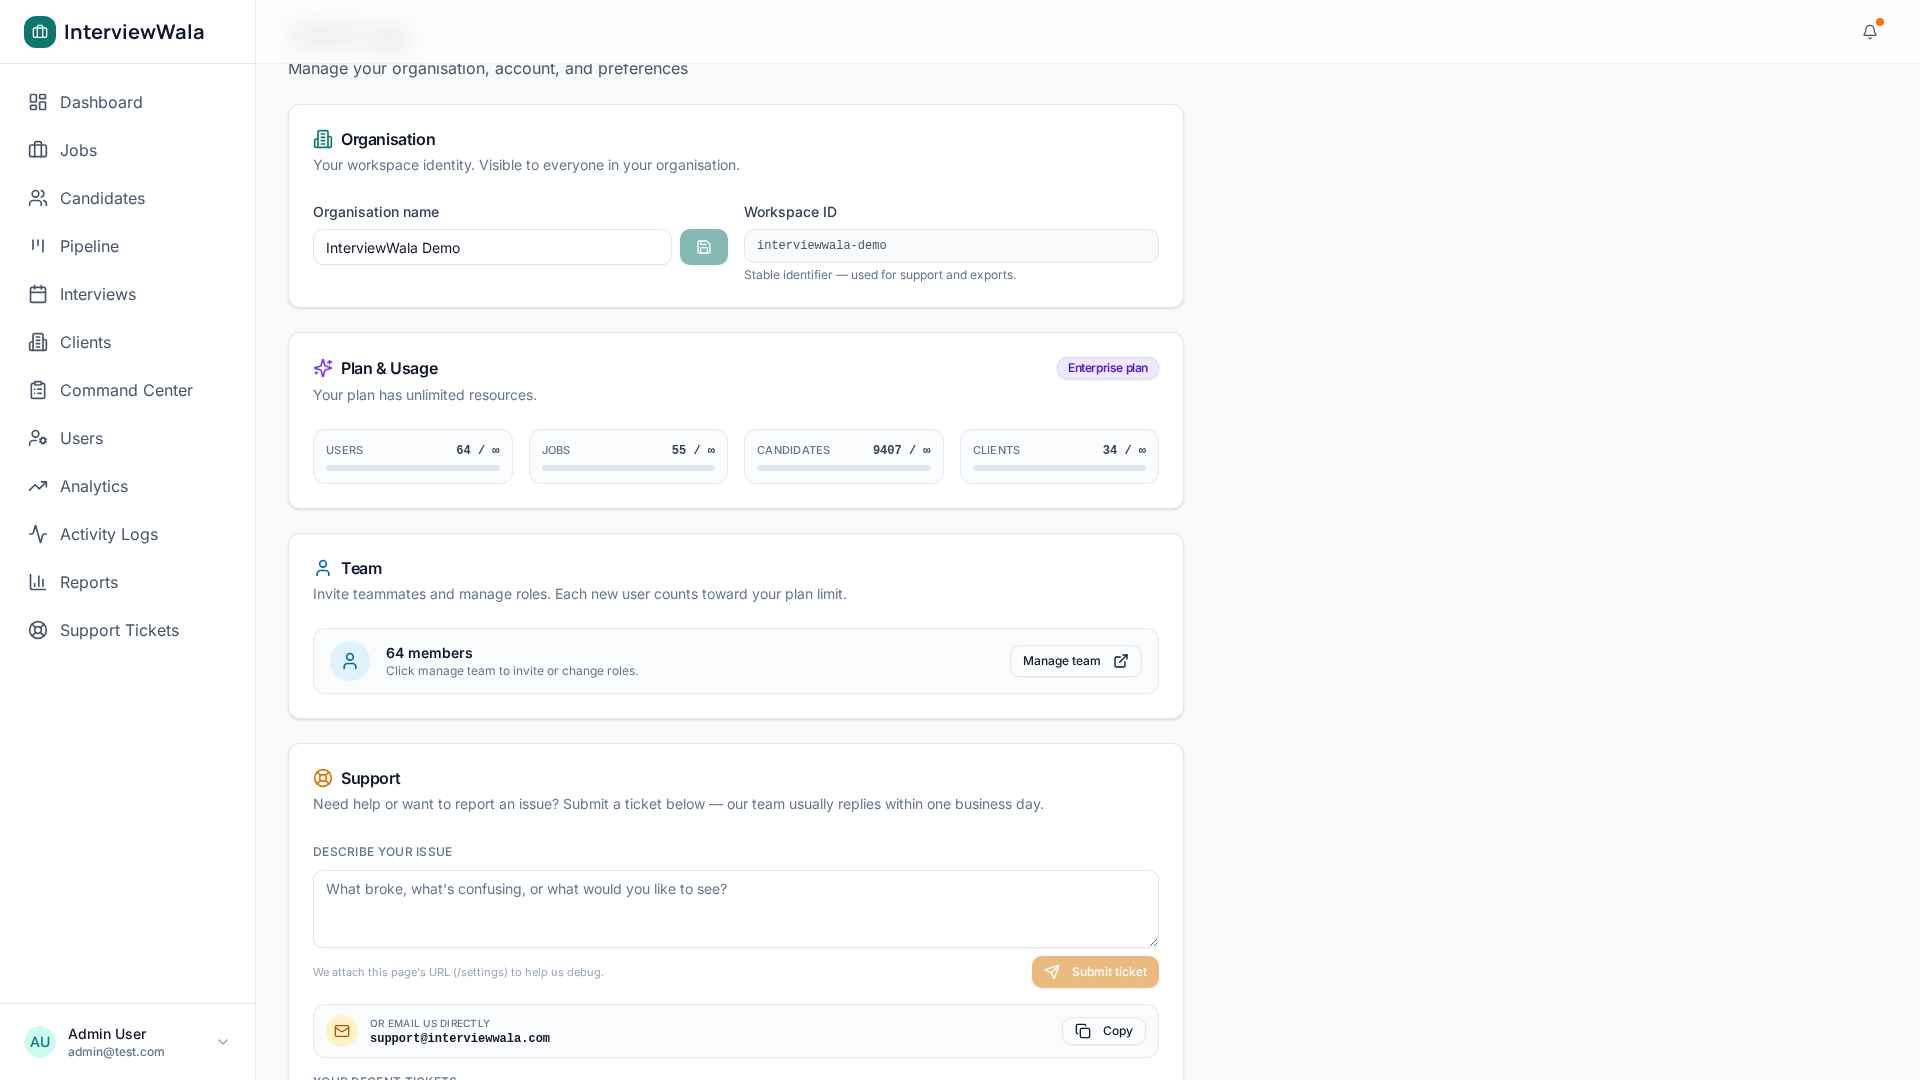Click the Analytics trending icon
The image size is (1920, 1080).
(38, 486)
